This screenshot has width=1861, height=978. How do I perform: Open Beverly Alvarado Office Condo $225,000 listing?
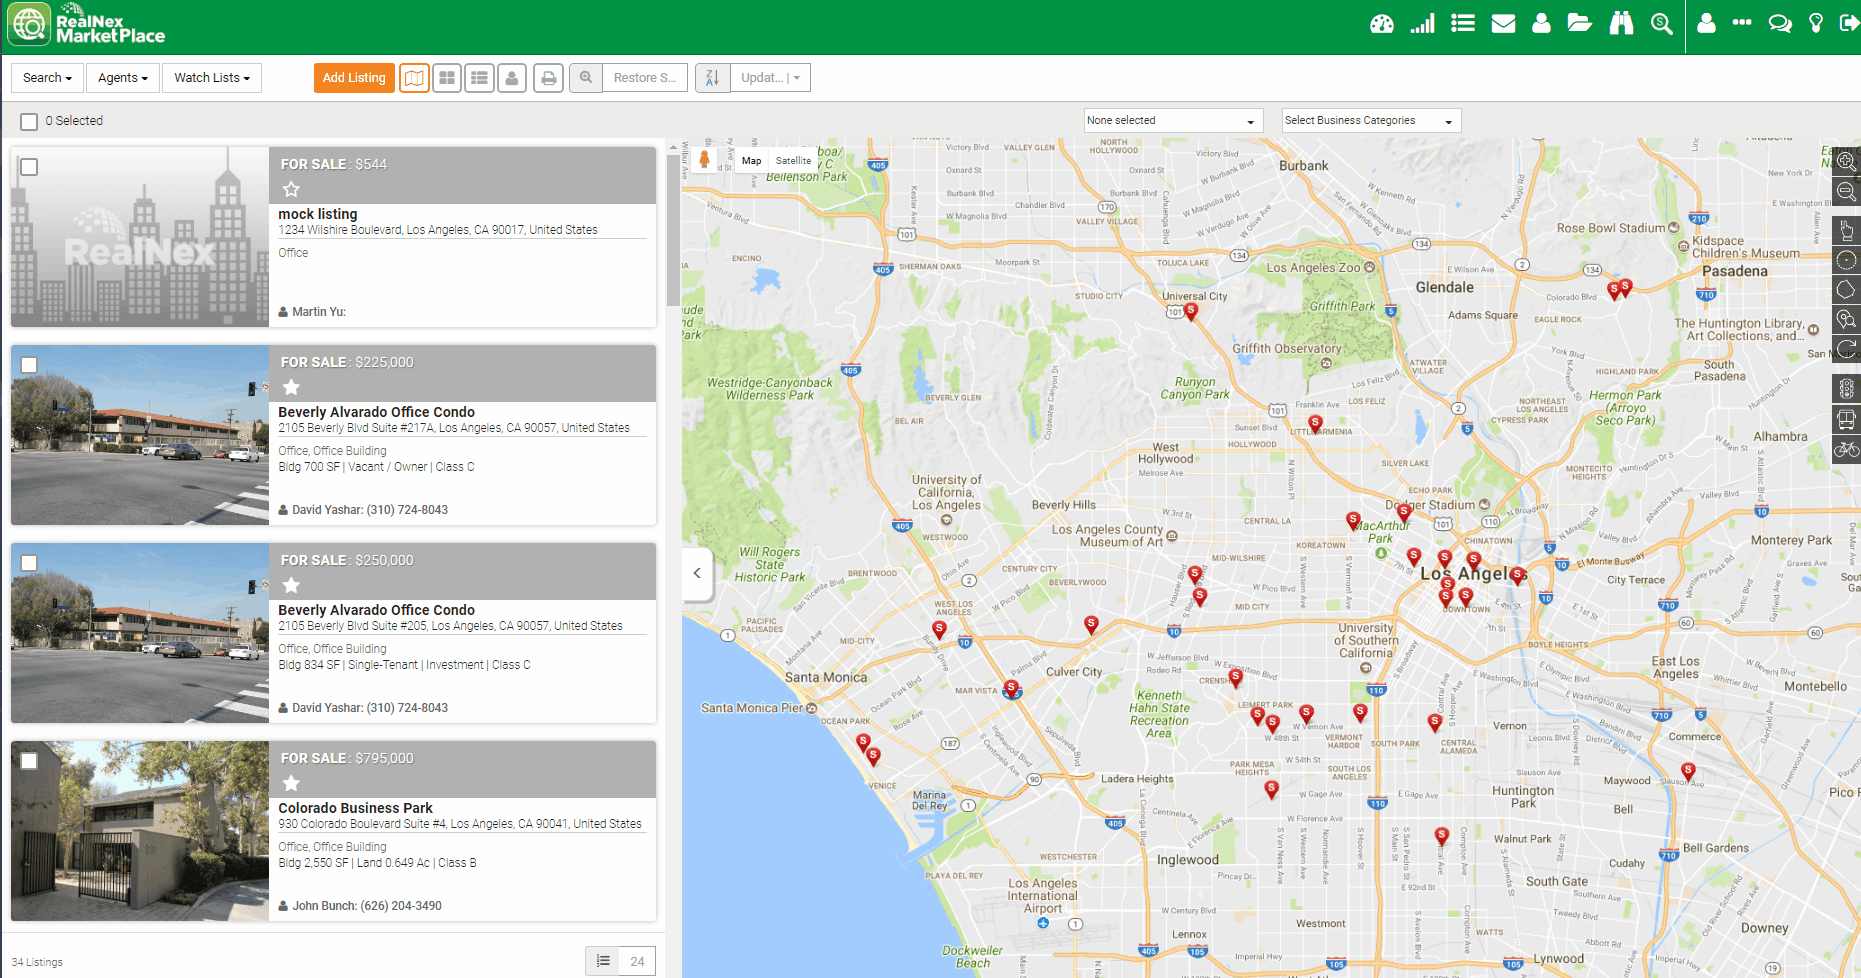click(376, 412)
